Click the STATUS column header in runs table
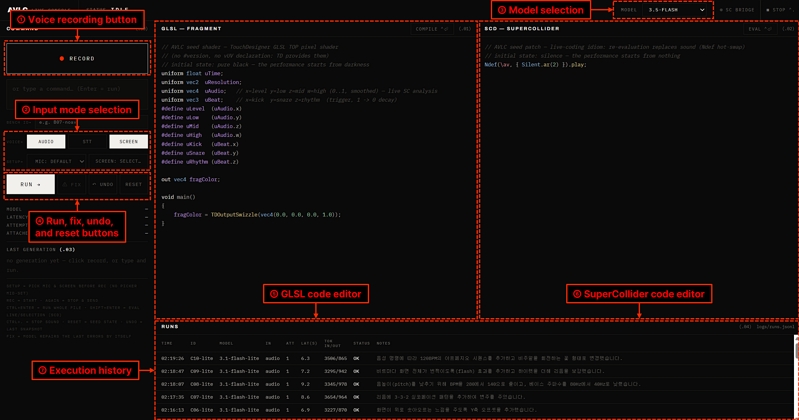This screenshot has height=420, width=799. (x=361, y=344)
